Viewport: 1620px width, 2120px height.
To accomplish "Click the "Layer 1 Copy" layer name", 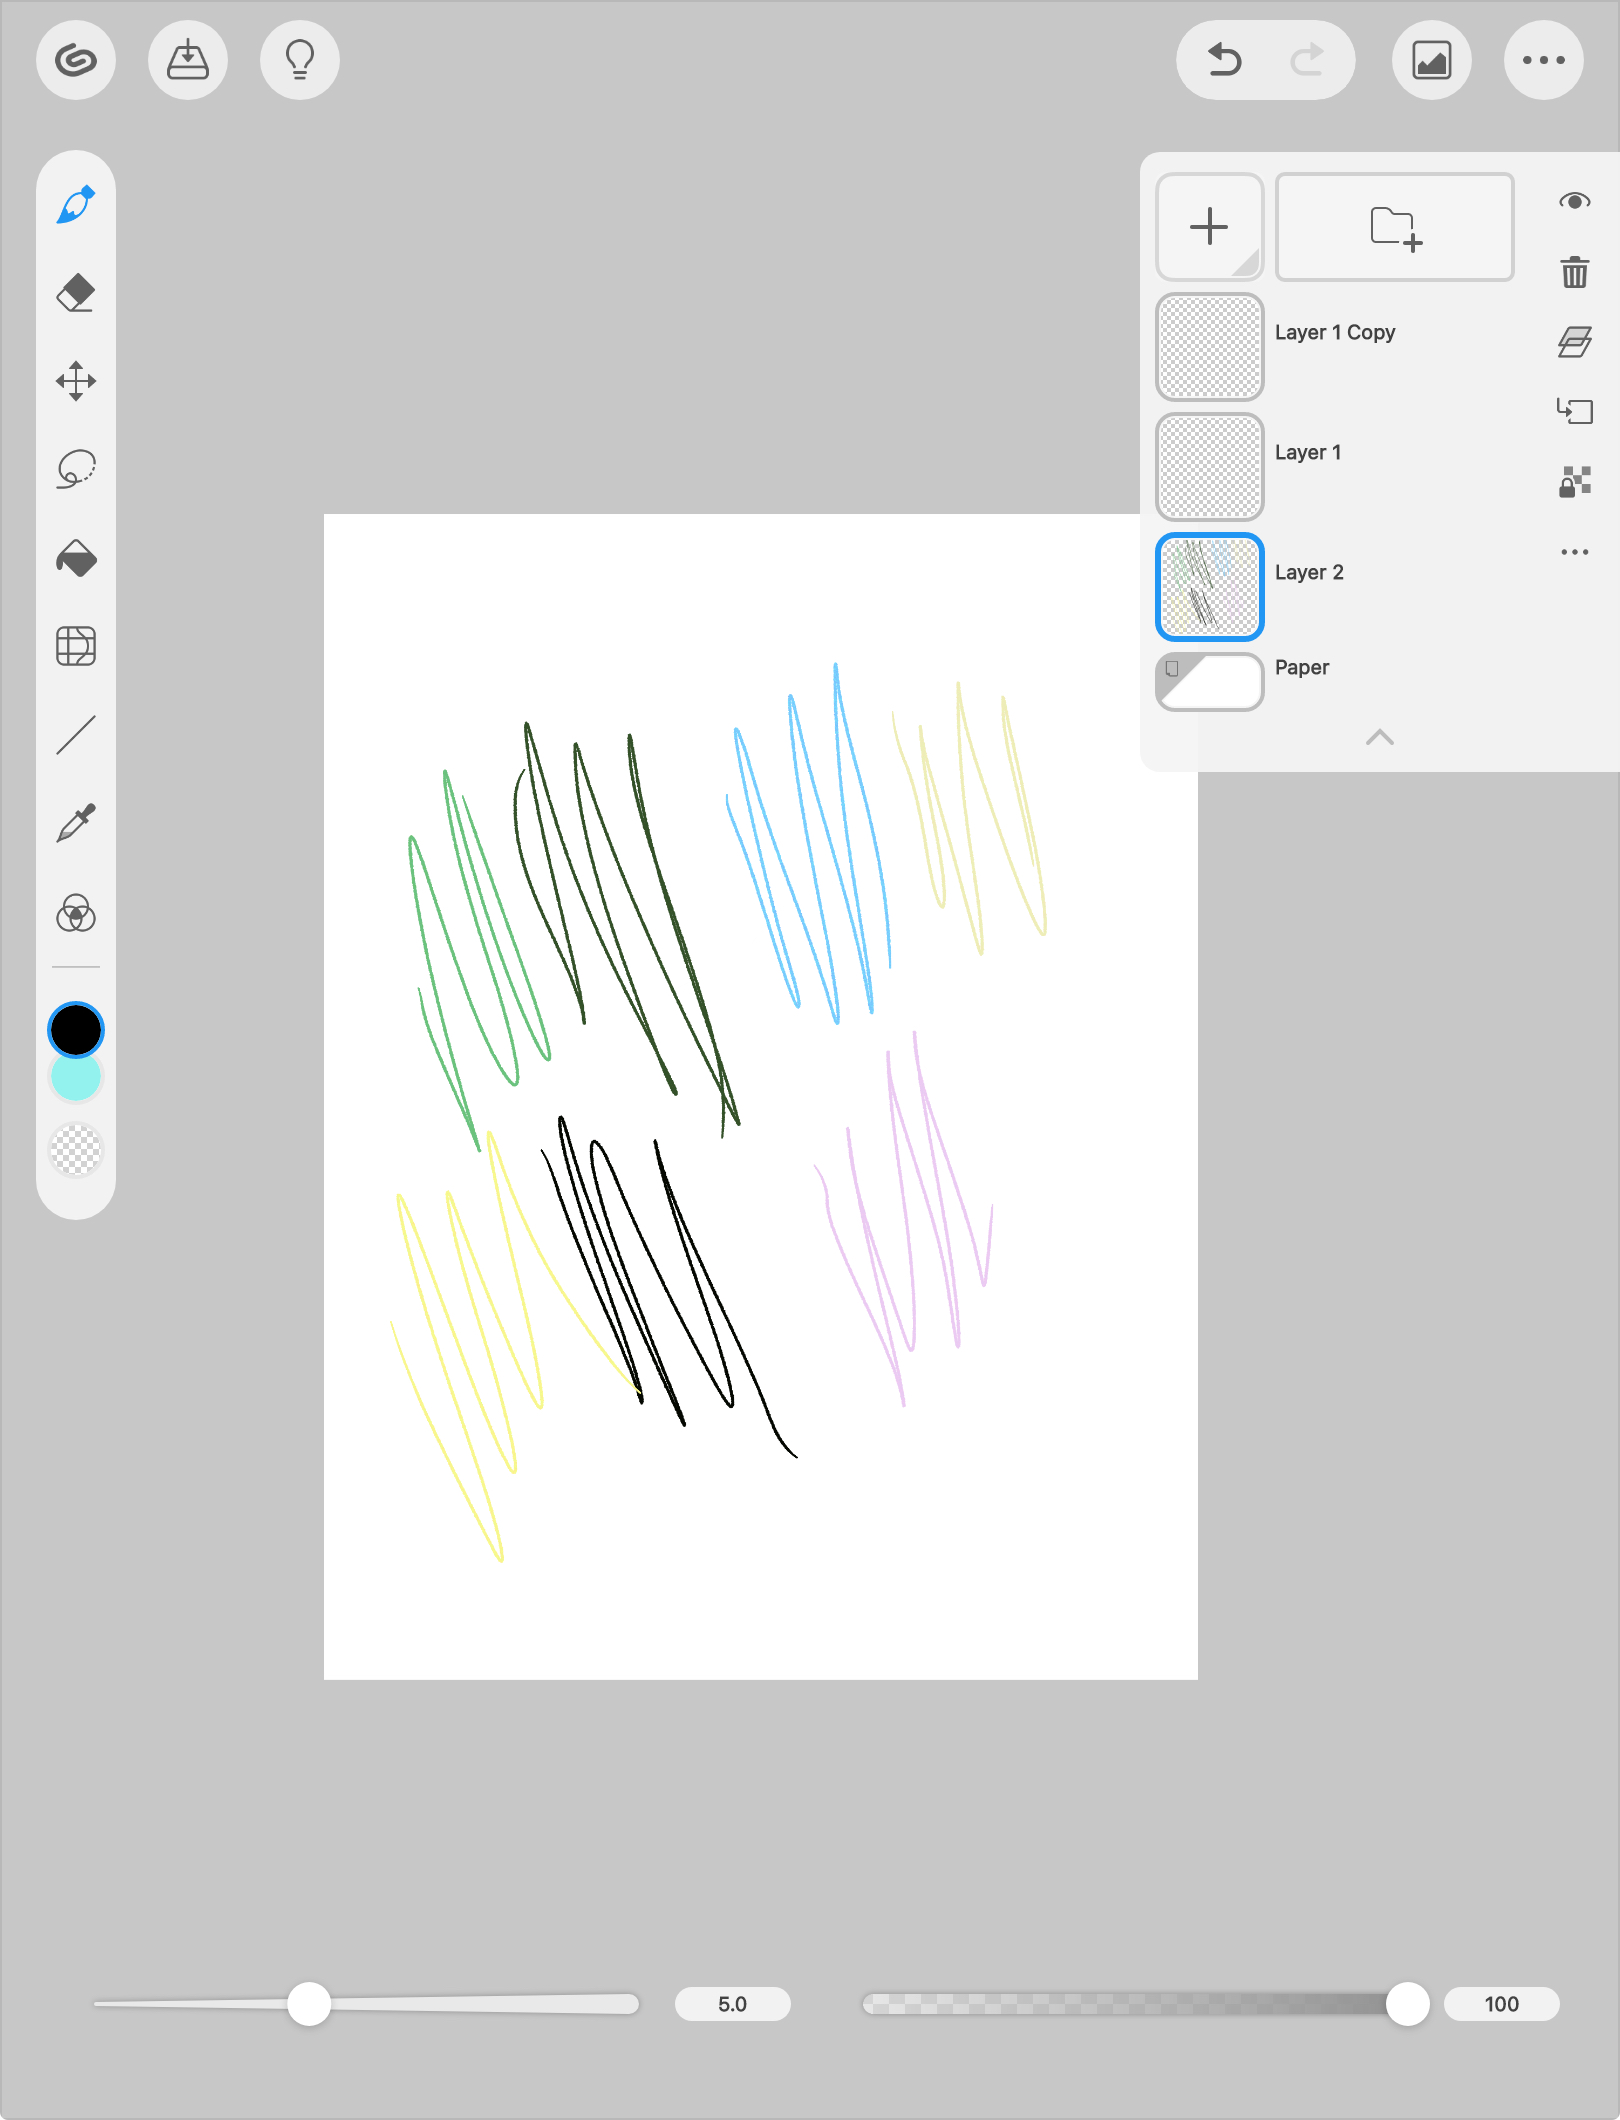I will (x=1335, y=332).
